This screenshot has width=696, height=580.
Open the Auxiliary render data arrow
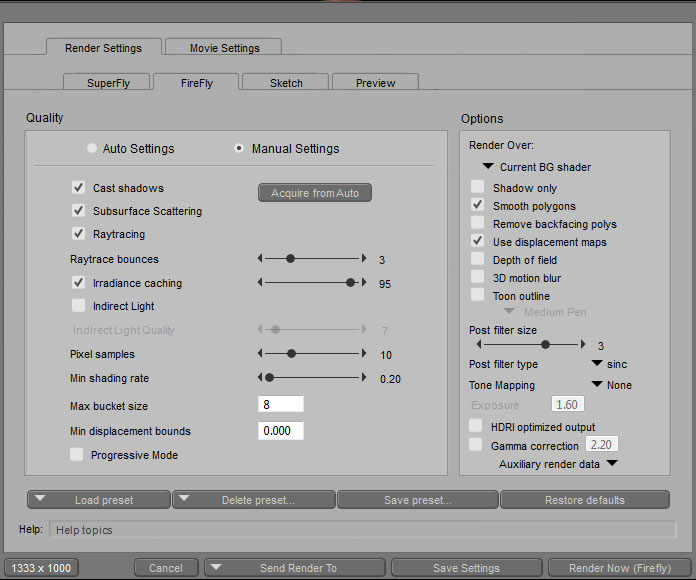click(611, 464)
